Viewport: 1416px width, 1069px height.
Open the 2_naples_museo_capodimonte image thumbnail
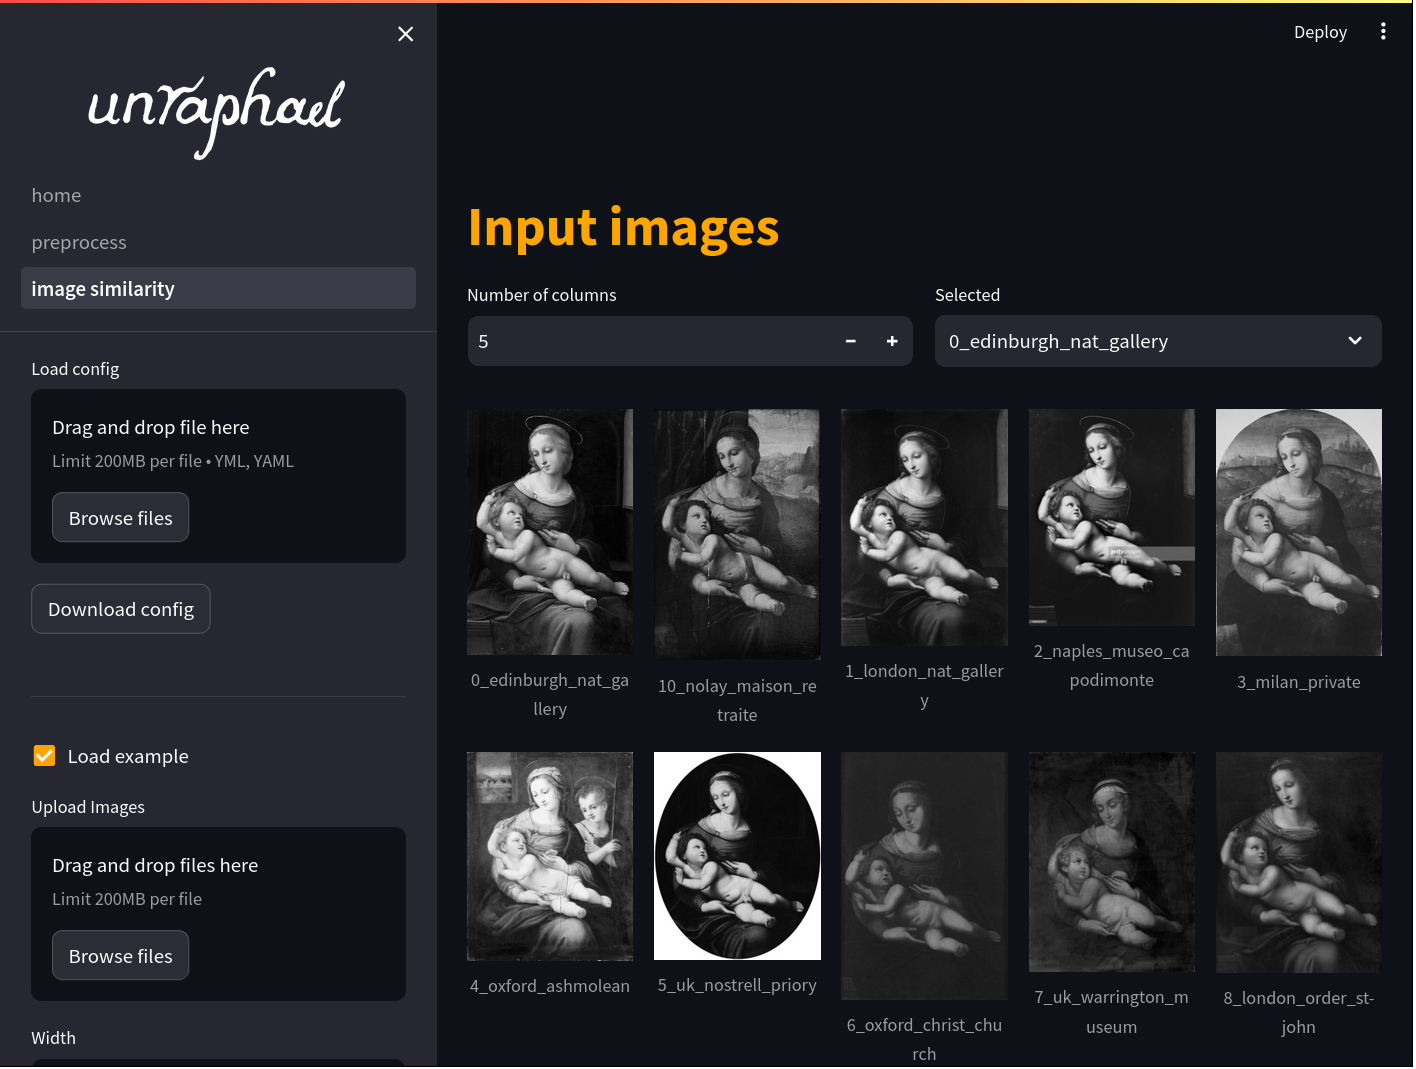1113,519
